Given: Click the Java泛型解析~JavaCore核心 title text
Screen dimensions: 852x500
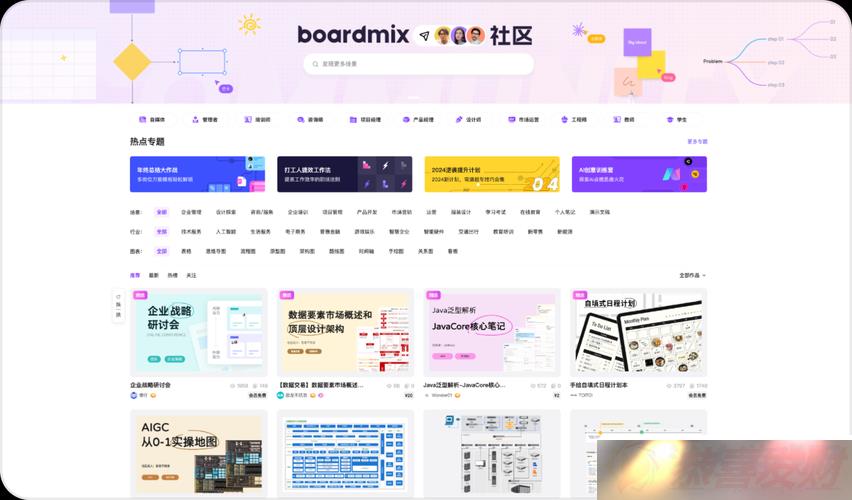Looking at the screenshot, I should click(465, 385).
